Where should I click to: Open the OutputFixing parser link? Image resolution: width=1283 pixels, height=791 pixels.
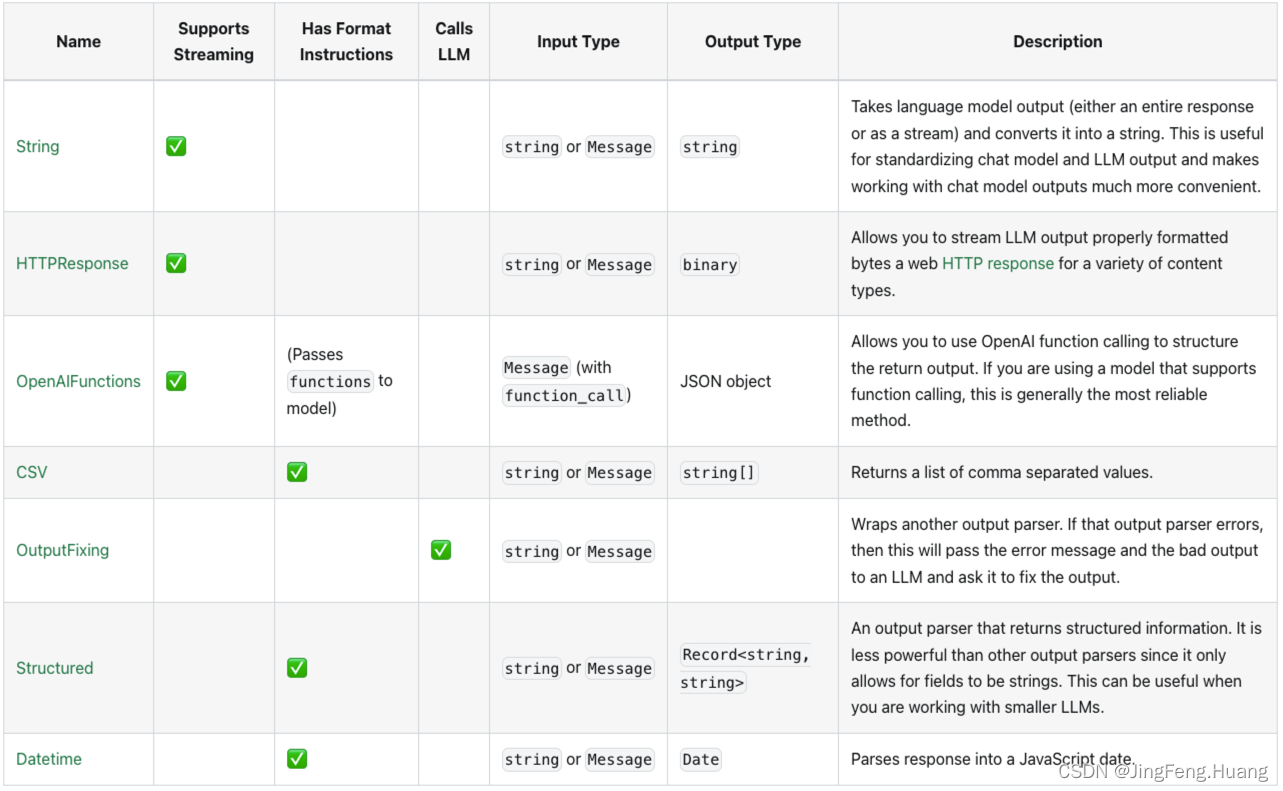tap(63, 550)
